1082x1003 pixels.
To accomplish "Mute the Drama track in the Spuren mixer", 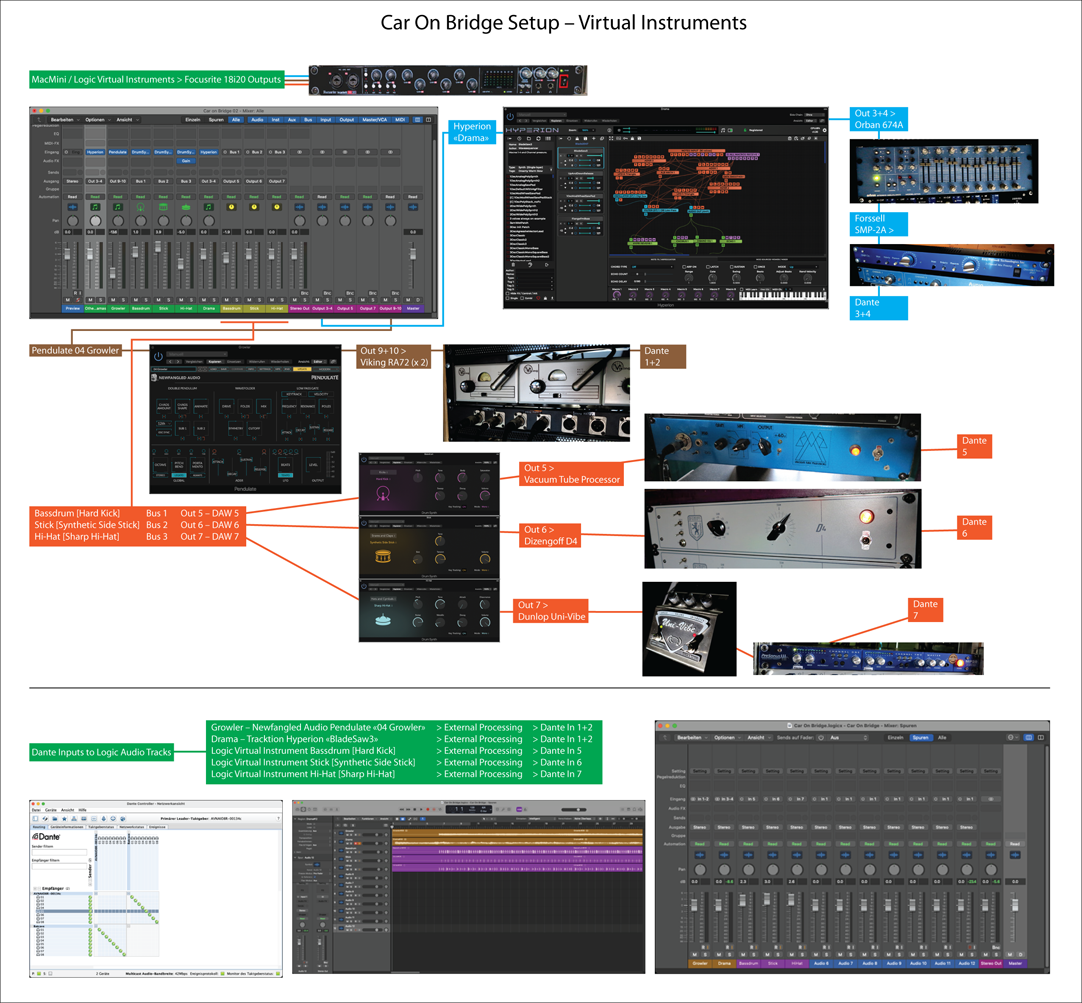I will pos(719,955).
